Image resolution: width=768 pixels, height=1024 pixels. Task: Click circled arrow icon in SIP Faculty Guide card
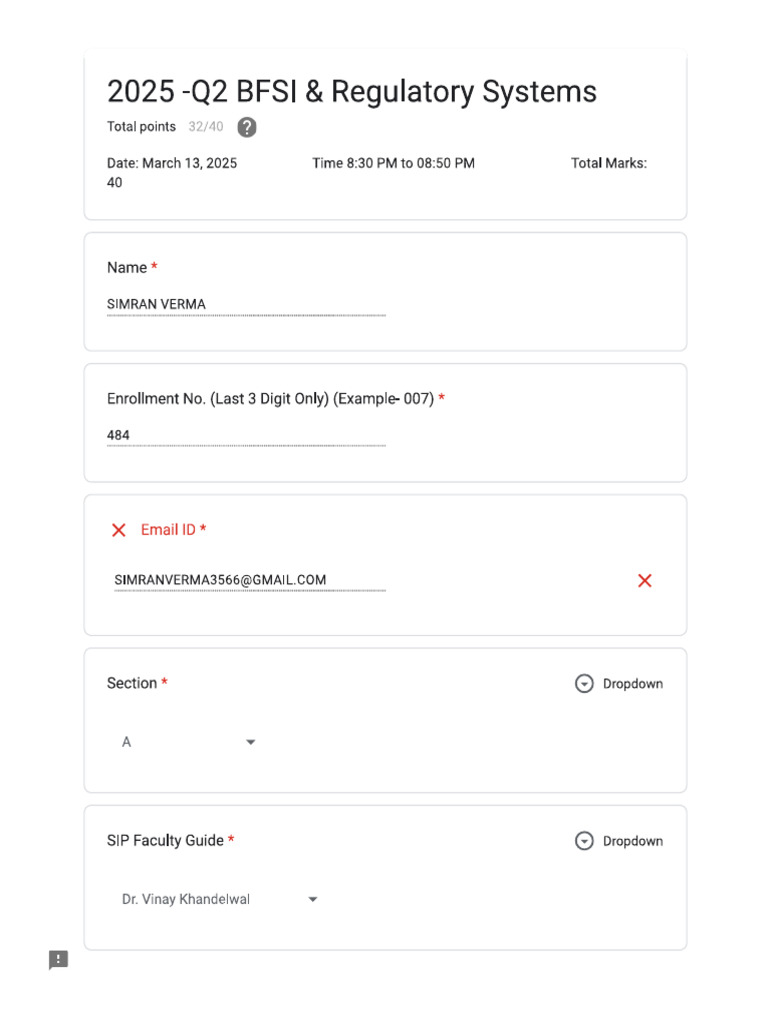(584, 841)
